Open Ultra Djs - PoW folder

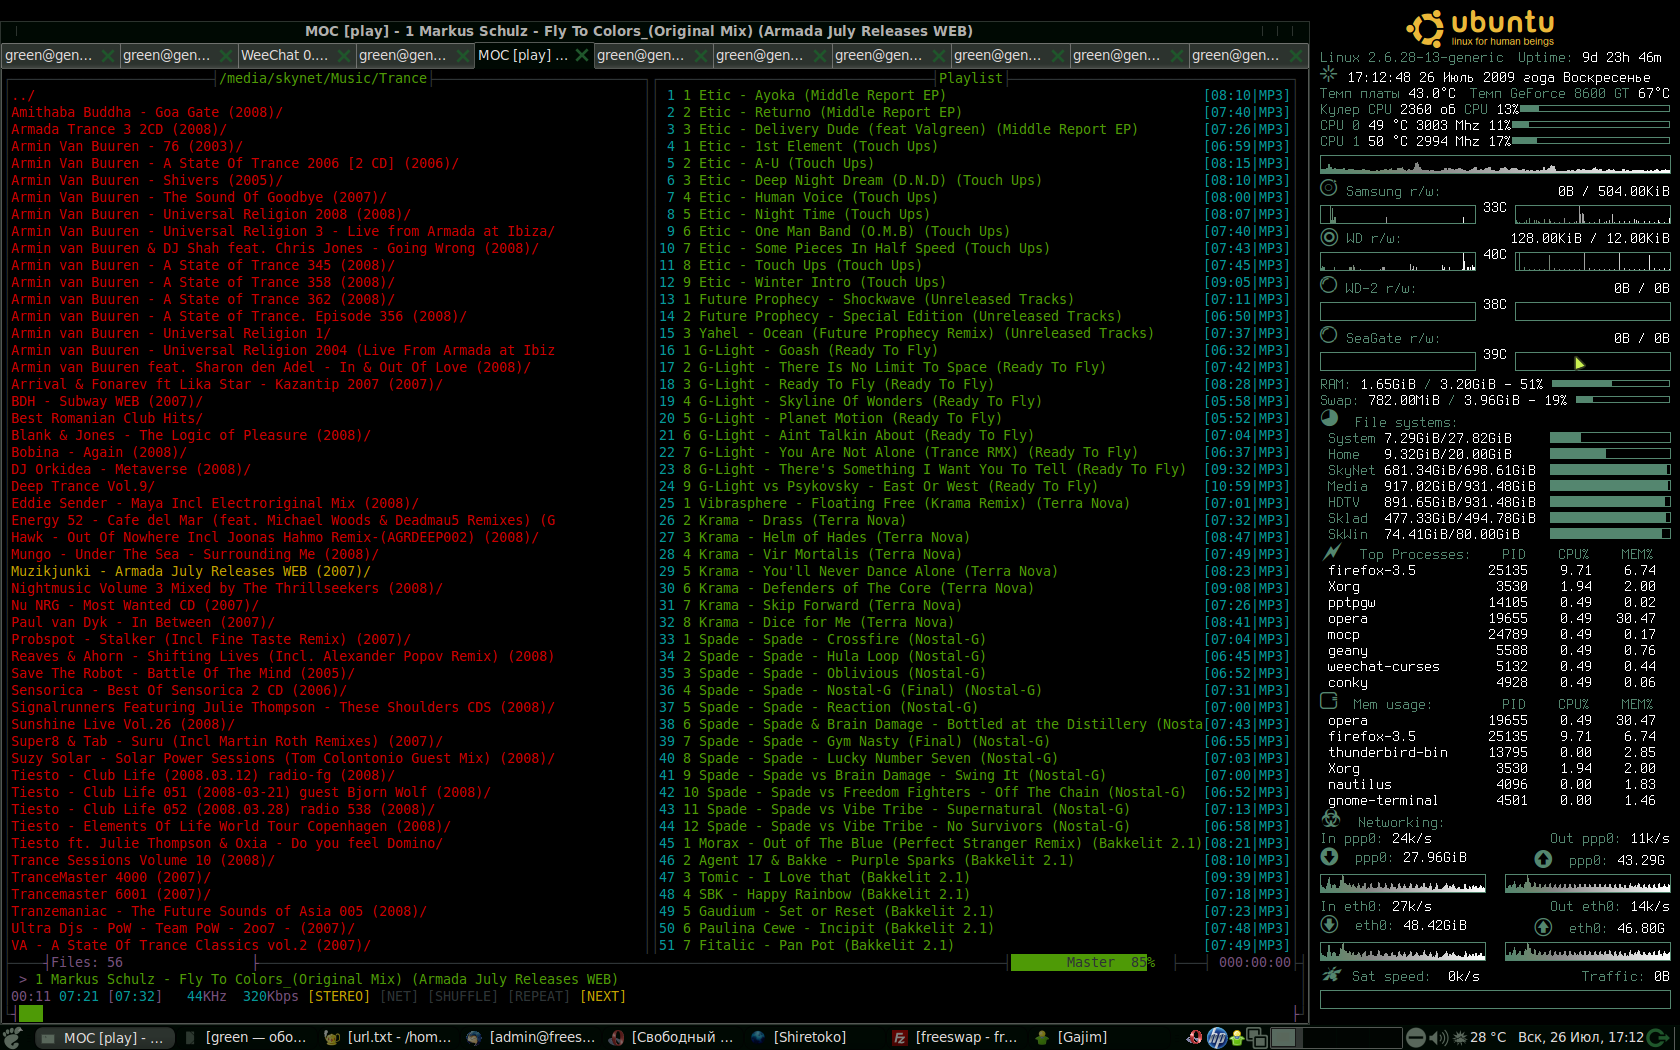[183, 928]
